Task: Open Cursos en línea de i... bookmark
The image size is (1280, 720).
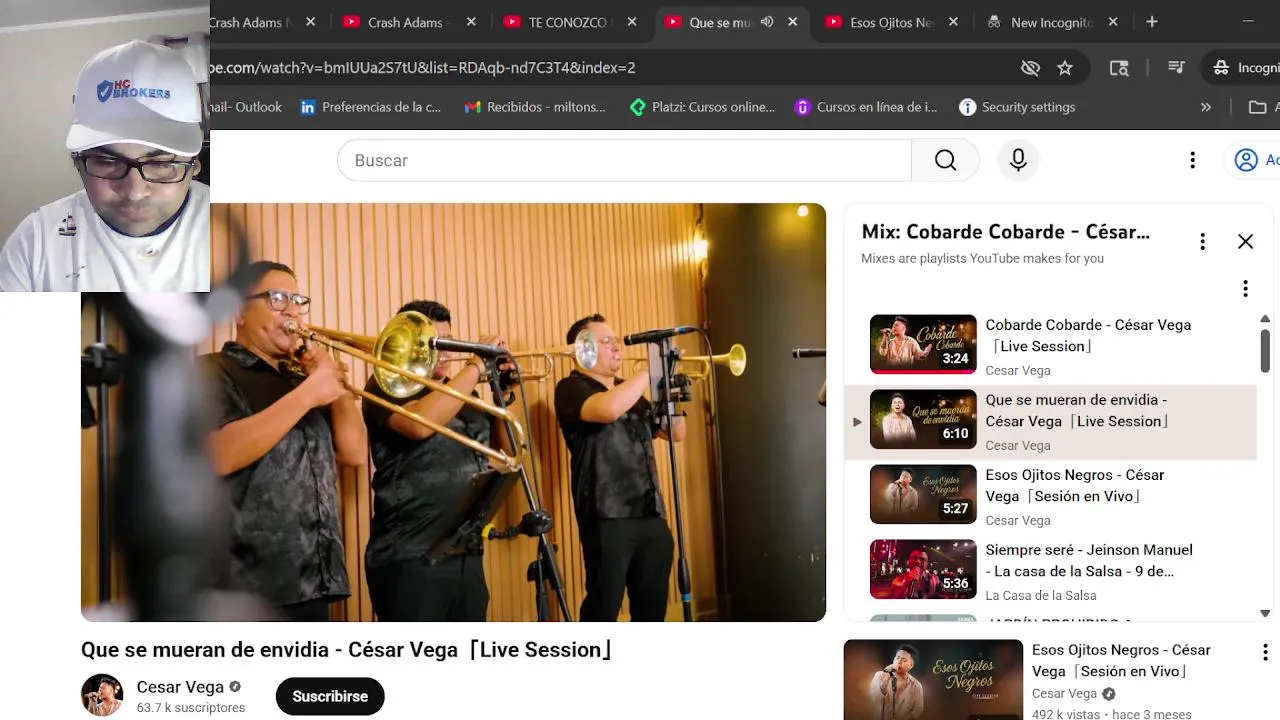Action: click(x=866, y=107)
